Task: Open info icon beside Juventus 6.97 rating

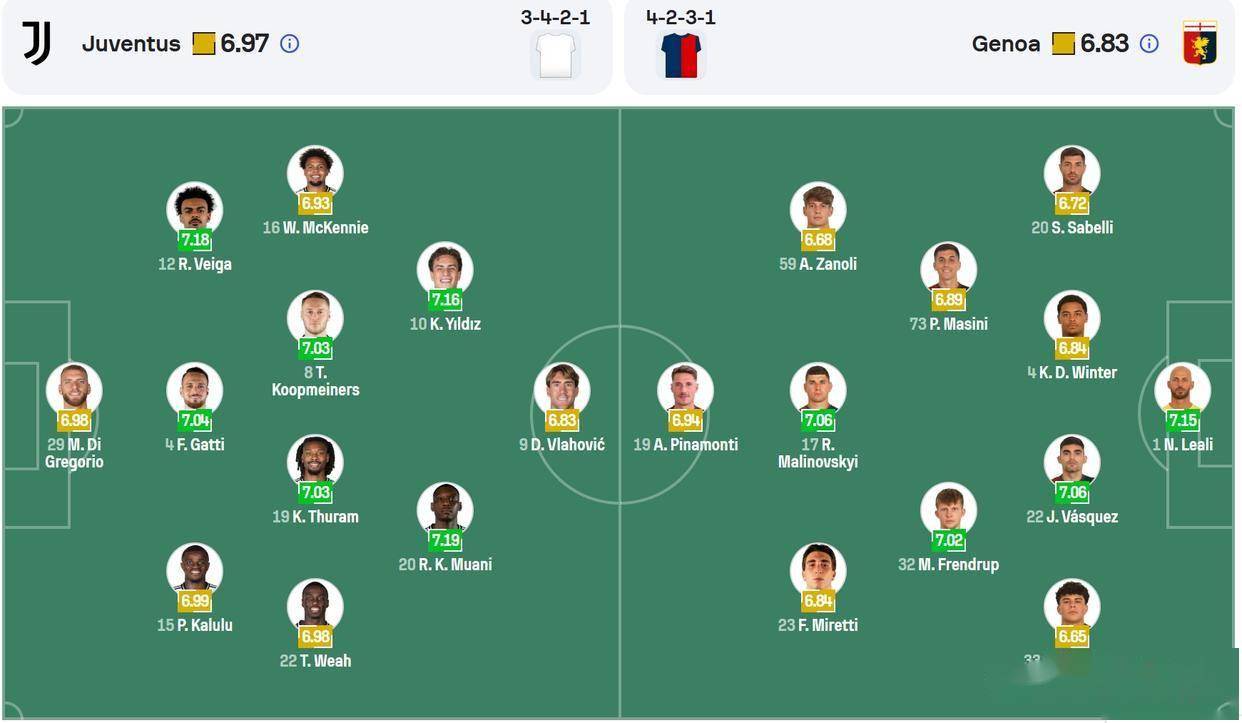Action: (290, 44)
